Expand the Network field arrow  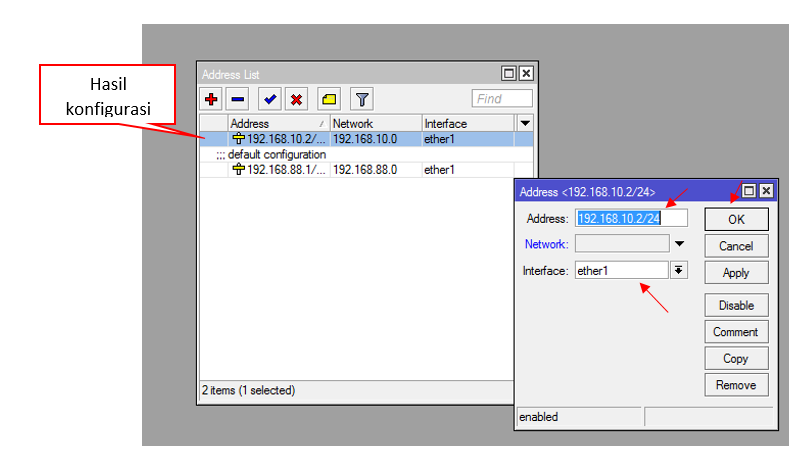[679, 244]
